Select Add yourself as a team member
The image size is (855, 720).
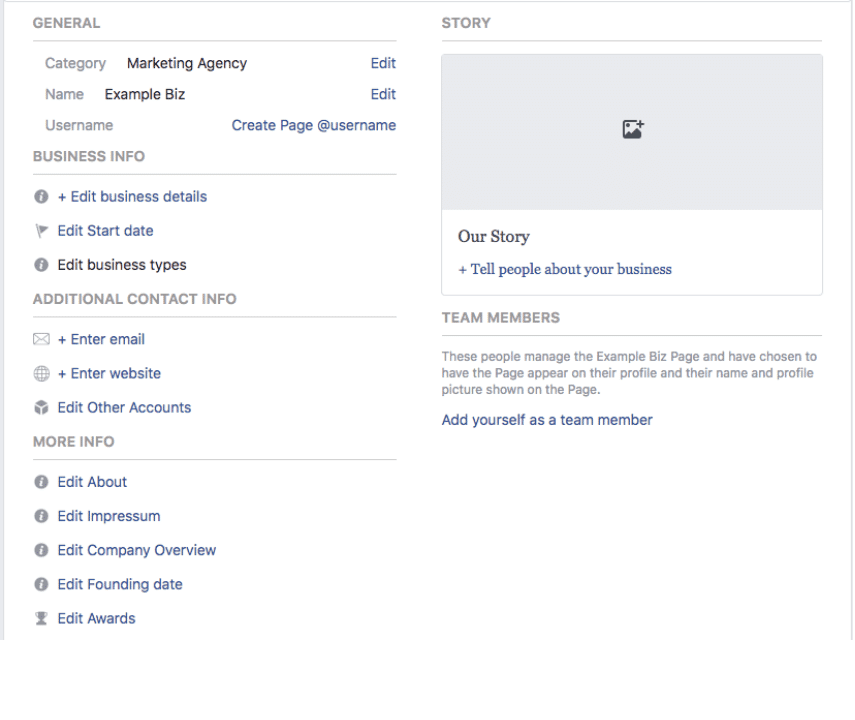point(547,419)
